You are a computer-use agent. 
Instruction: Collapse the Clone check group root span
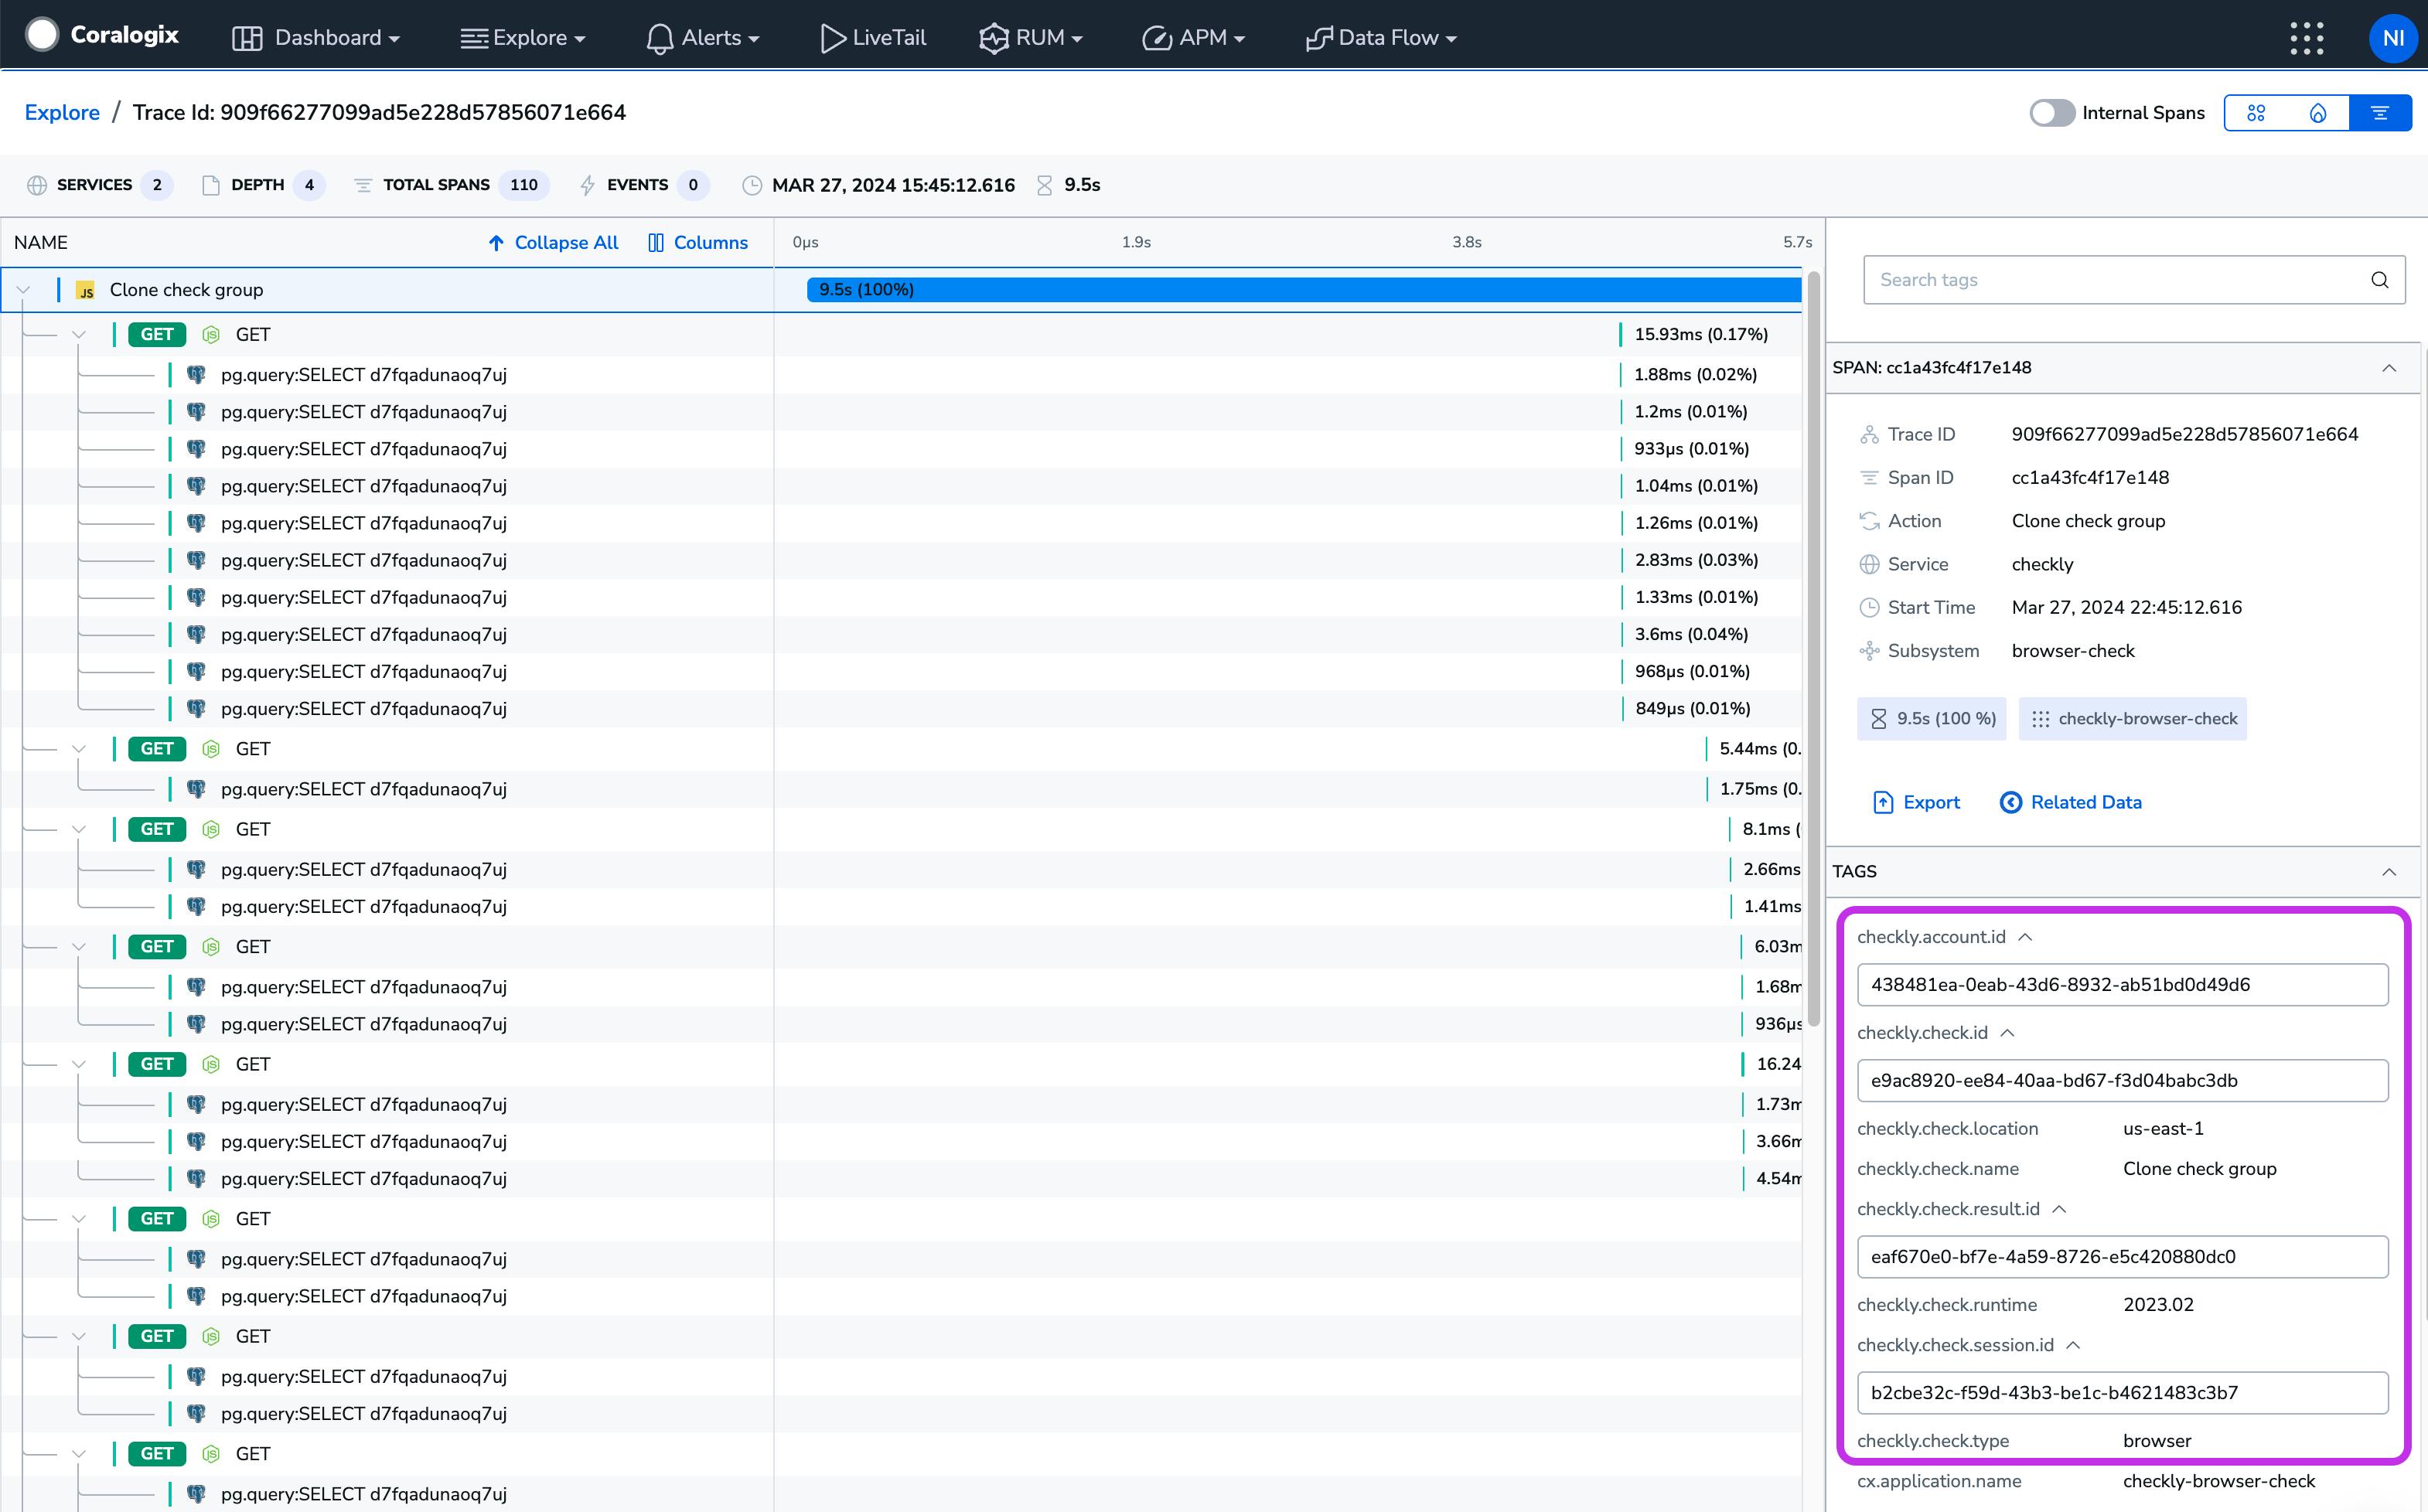tap(23, 290)
